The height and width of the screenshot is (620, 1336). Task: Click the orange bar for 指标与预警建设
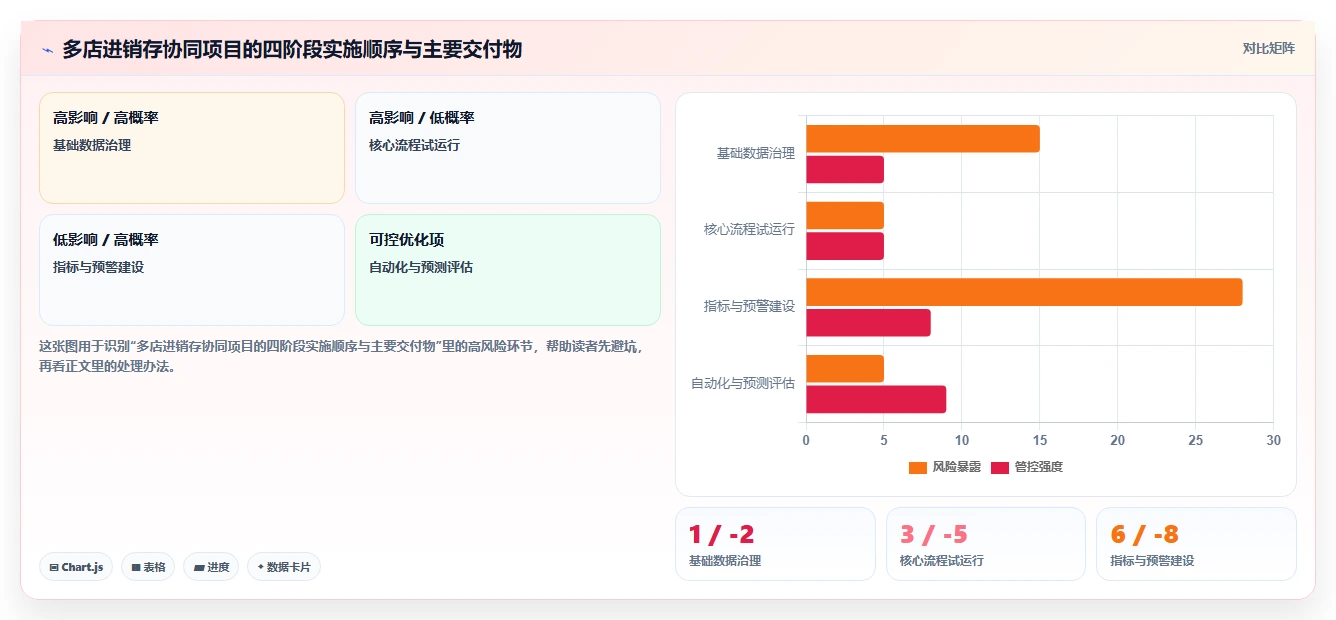click(1024, 292)
